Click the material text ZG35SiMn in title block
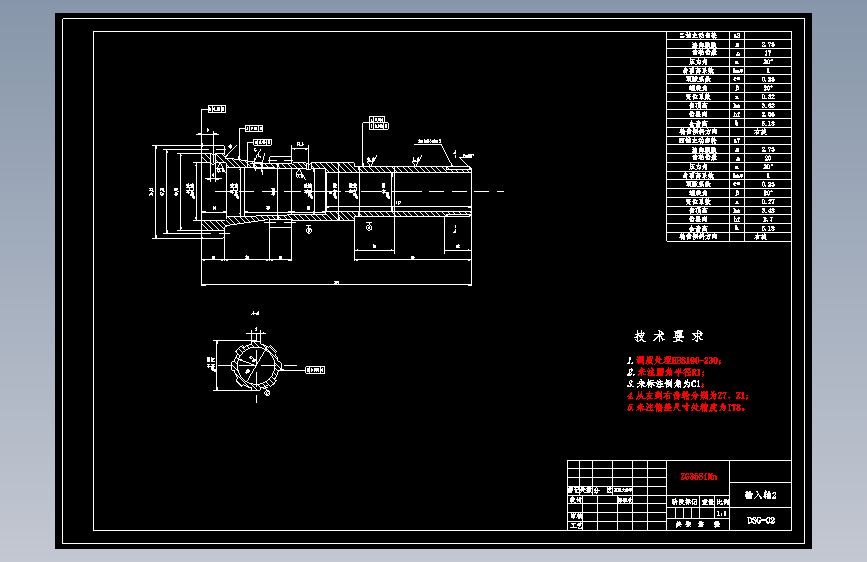 pos(698,476)
